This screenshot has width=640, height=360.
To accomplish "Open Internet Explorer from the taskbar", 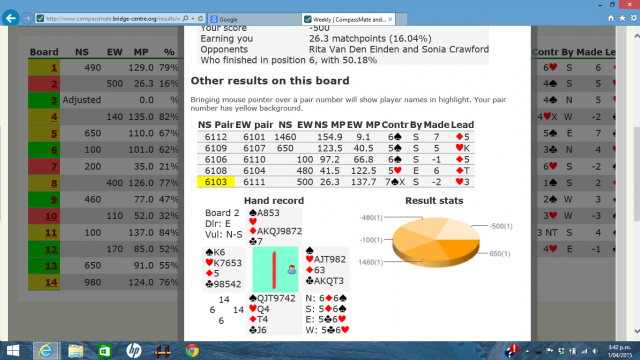I will 45,351.
